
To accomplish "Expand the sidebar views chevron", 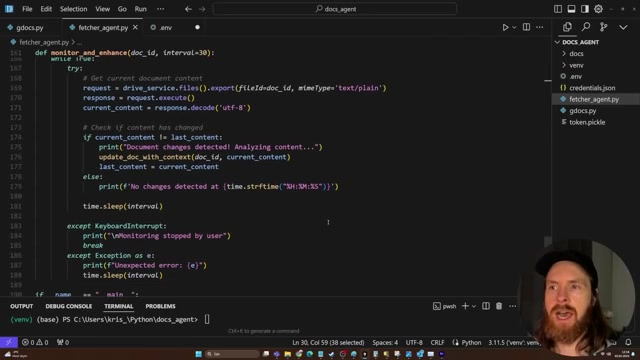I will click(x=623, y=27).
